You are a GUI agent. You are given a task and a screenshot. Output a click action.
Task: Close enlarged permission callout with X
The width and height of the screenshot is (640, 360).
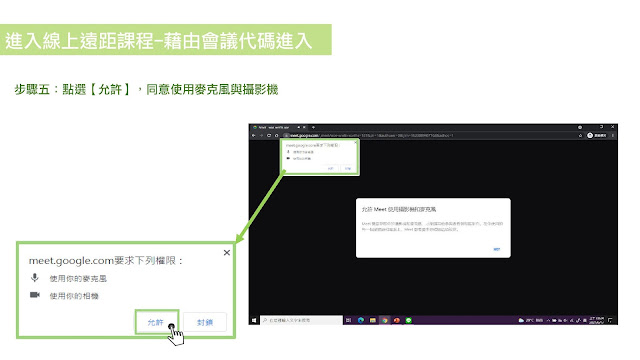coord(227,253)
